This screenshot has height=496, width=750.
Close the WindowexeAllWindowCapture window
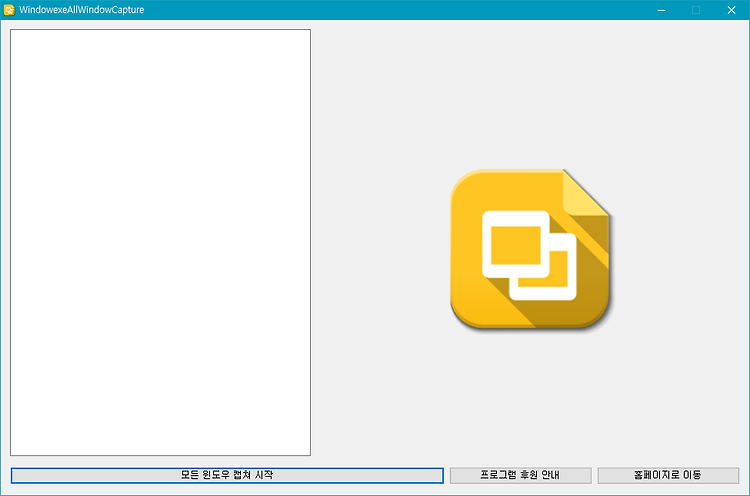point(731,10)
